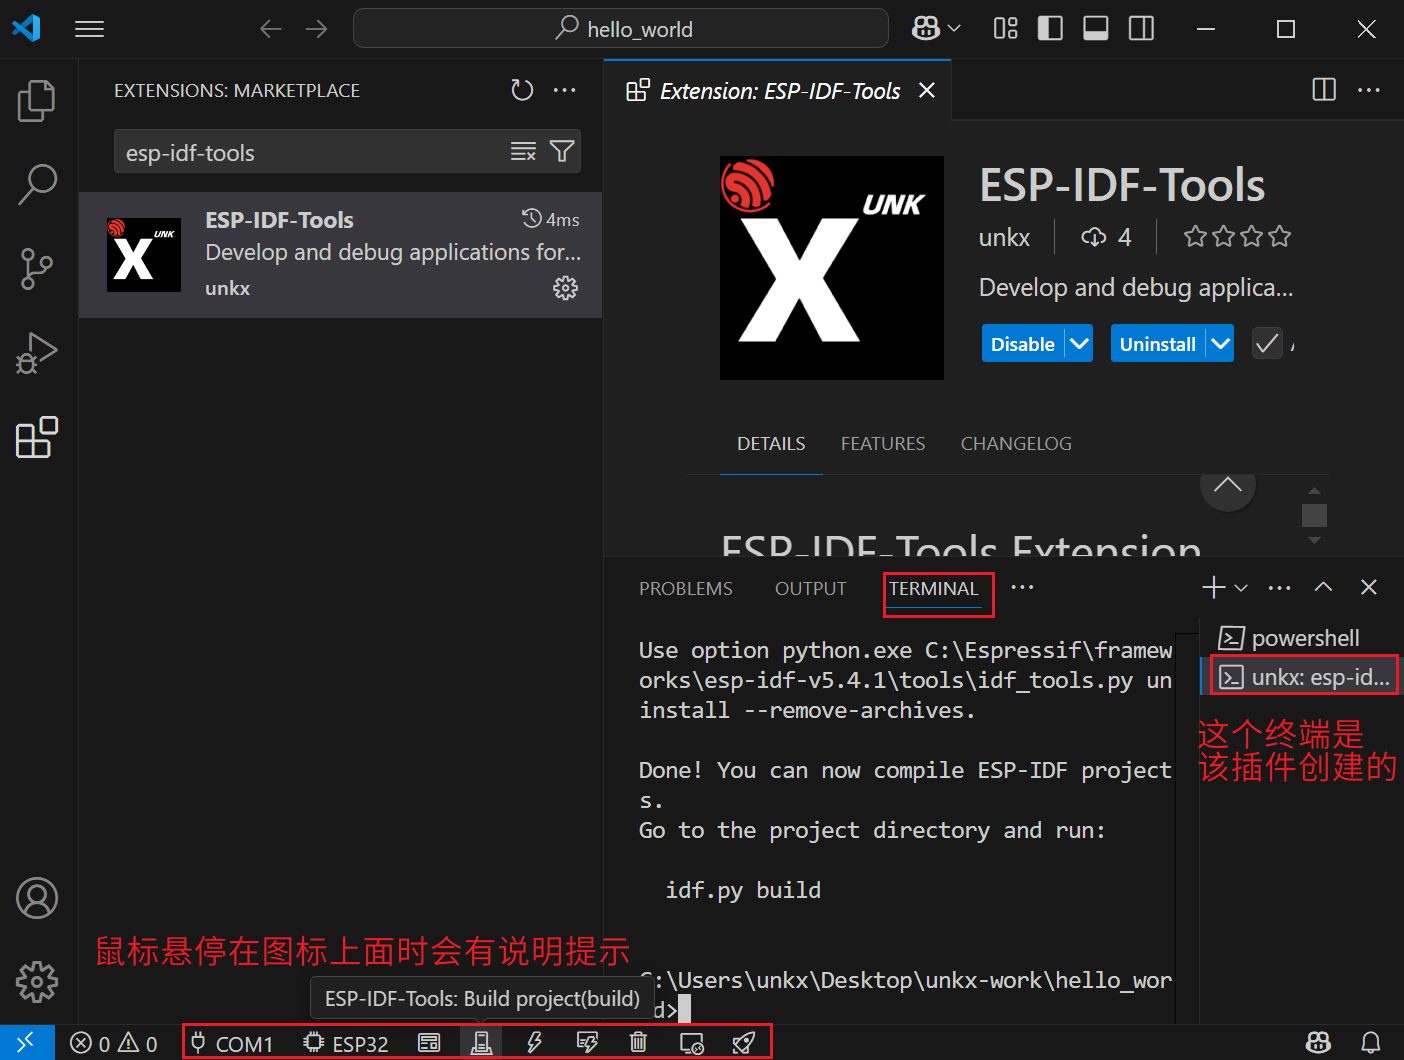Select the COM1 serial port status item
1404x1060 pixels.
[x=231, y=1043]
